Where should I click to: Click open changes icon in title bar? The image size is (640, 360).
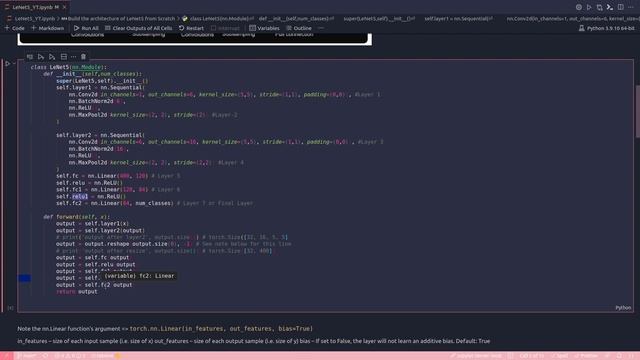[600, 7]
